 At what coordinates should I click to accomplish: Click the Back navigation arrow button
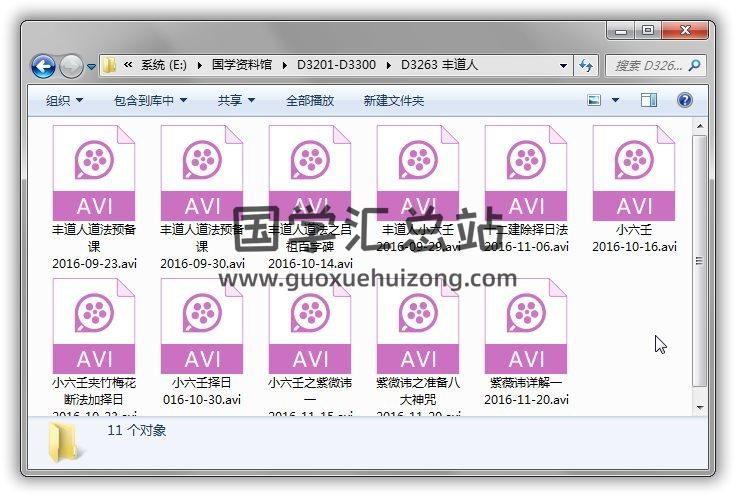tap(43, 66)
